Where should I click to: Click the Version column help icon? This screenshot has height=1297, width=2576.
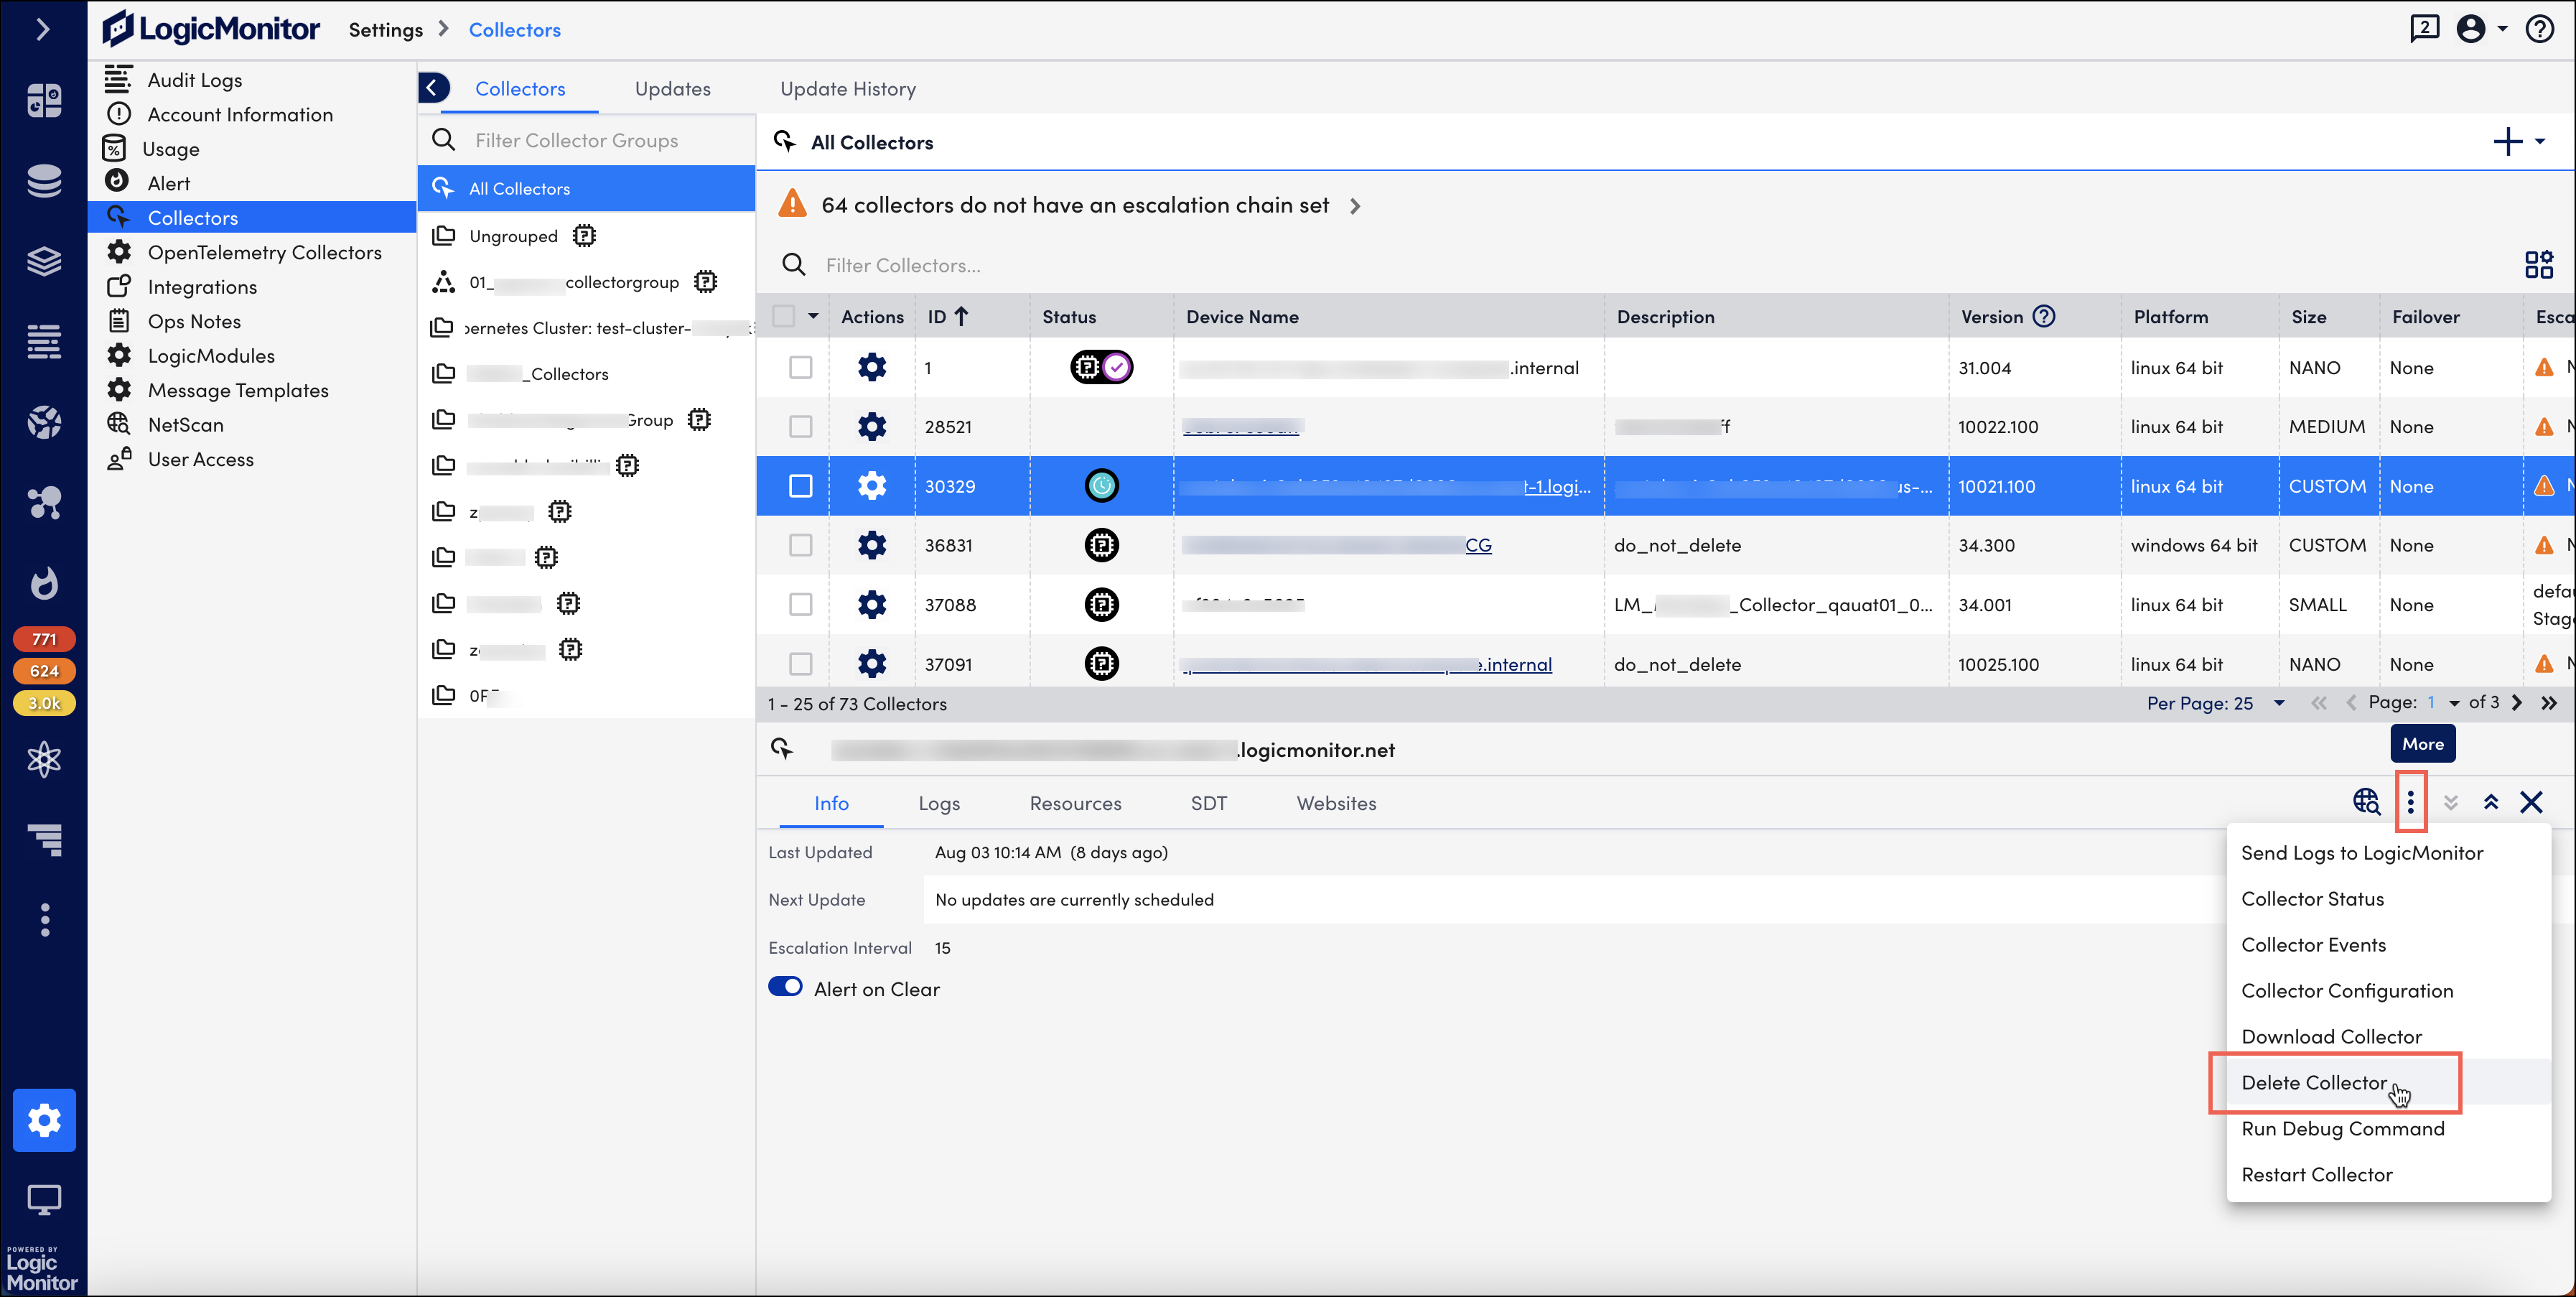click(2044, 316)
